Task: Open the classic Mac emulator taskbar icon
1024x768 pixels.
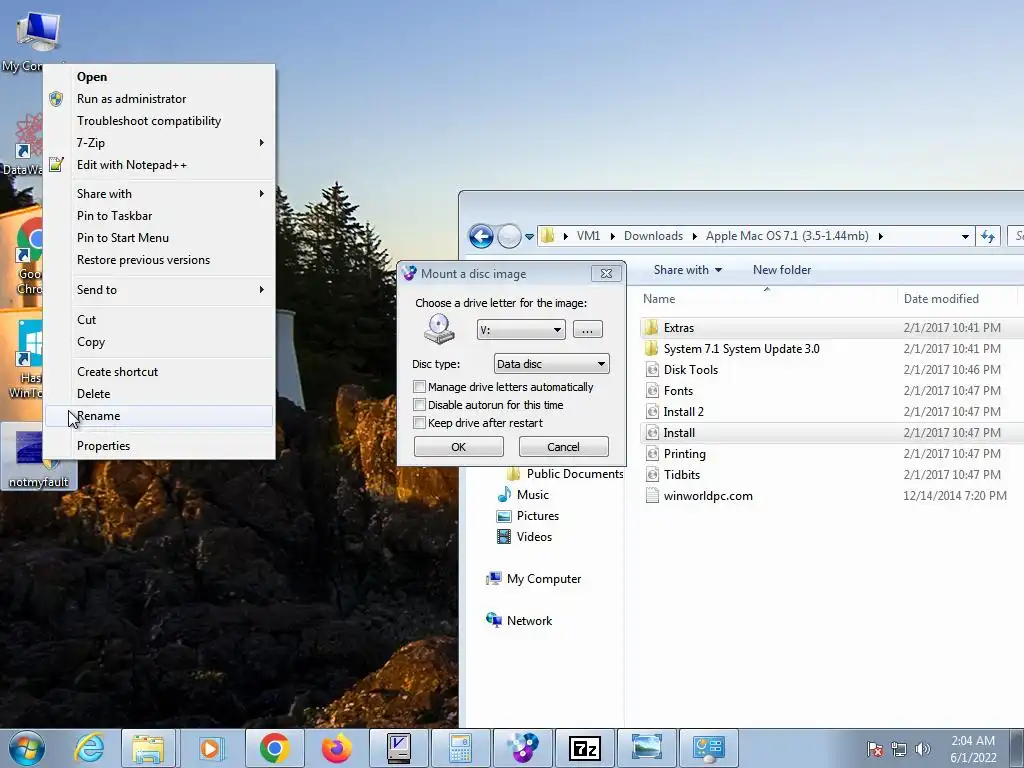Action: pos(398,748)
